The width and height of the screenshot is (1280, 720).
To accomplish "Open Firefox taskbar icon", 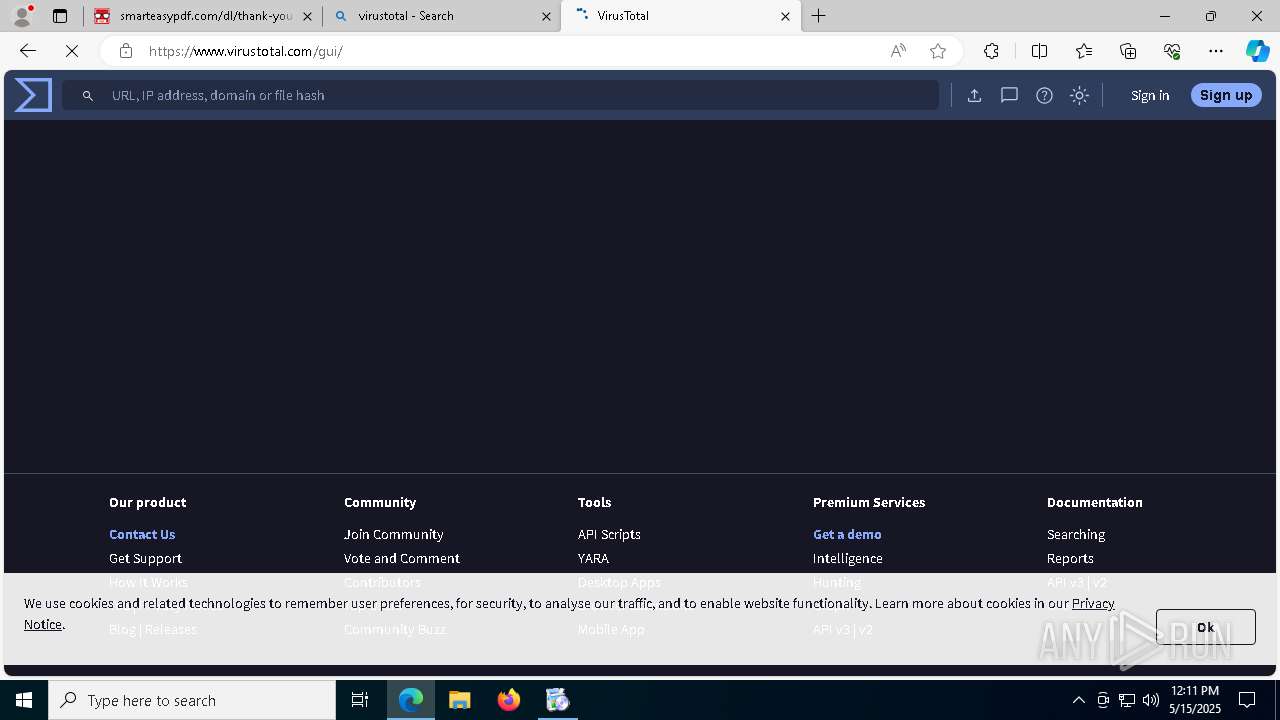I will click(x=509, y=700).
